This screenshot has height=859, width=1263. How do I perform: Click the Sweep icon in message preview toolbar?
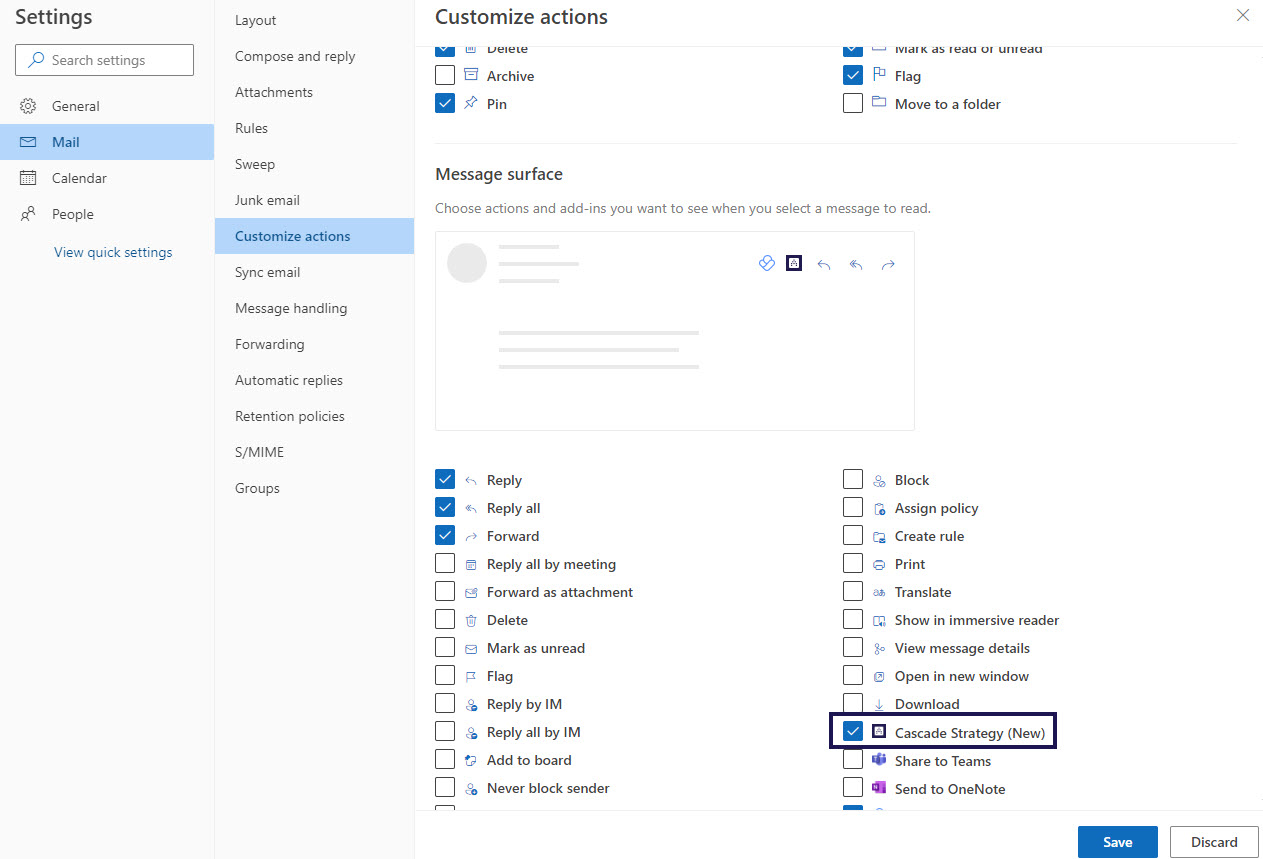pyautogui.click(x=767, y=263)
